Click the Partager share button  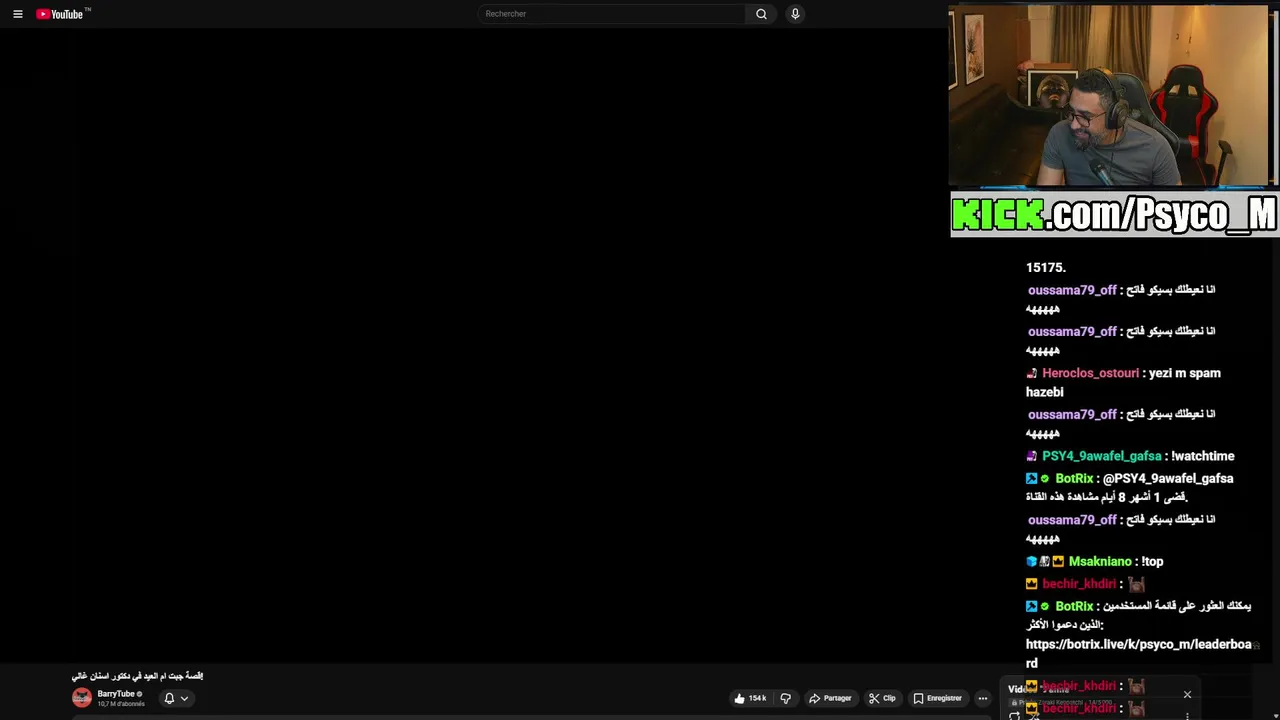(x=830, y=698)
